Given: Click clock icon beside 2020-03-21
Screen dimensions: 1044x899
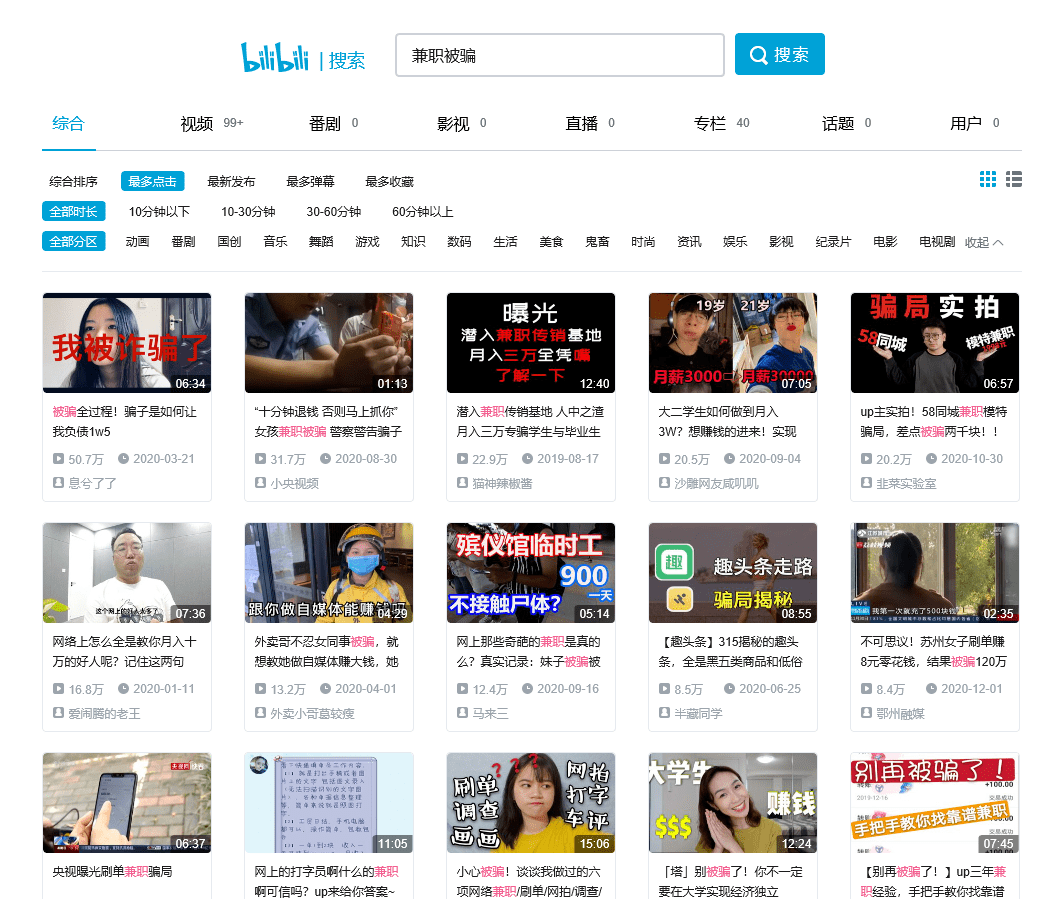Looking at the screenshot, I should 123,458.
